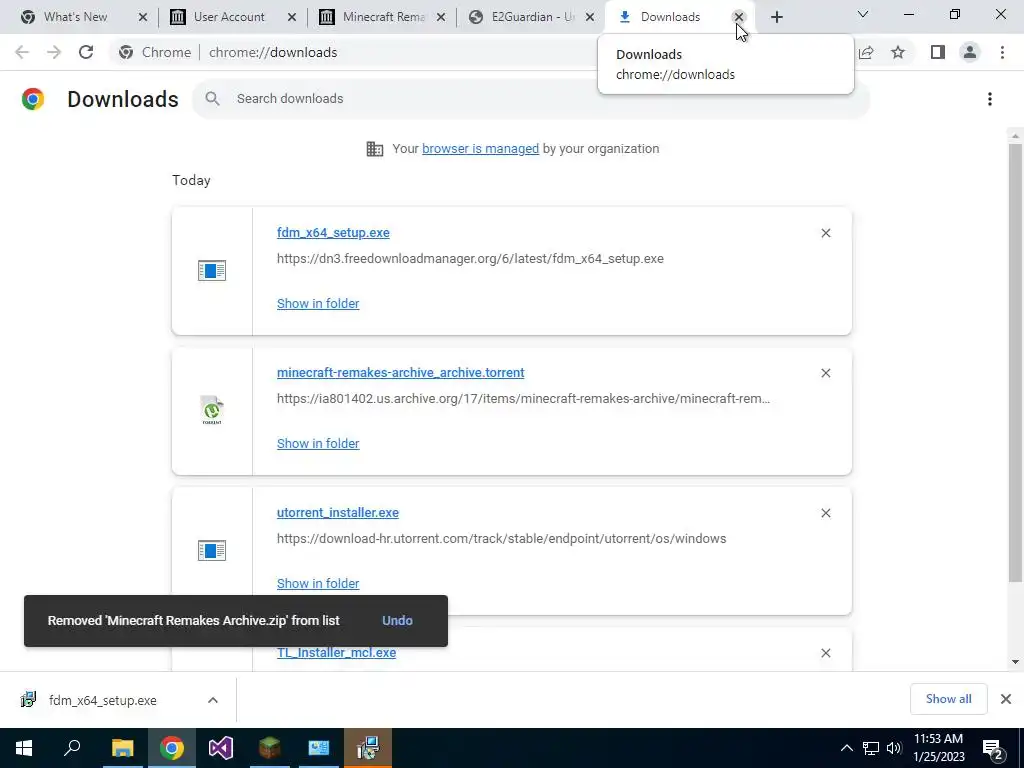Viewport: 1024px width, 768px height.
Task: Click the download-hr.utorrent.com source URL text
Action: pos(502,539)
